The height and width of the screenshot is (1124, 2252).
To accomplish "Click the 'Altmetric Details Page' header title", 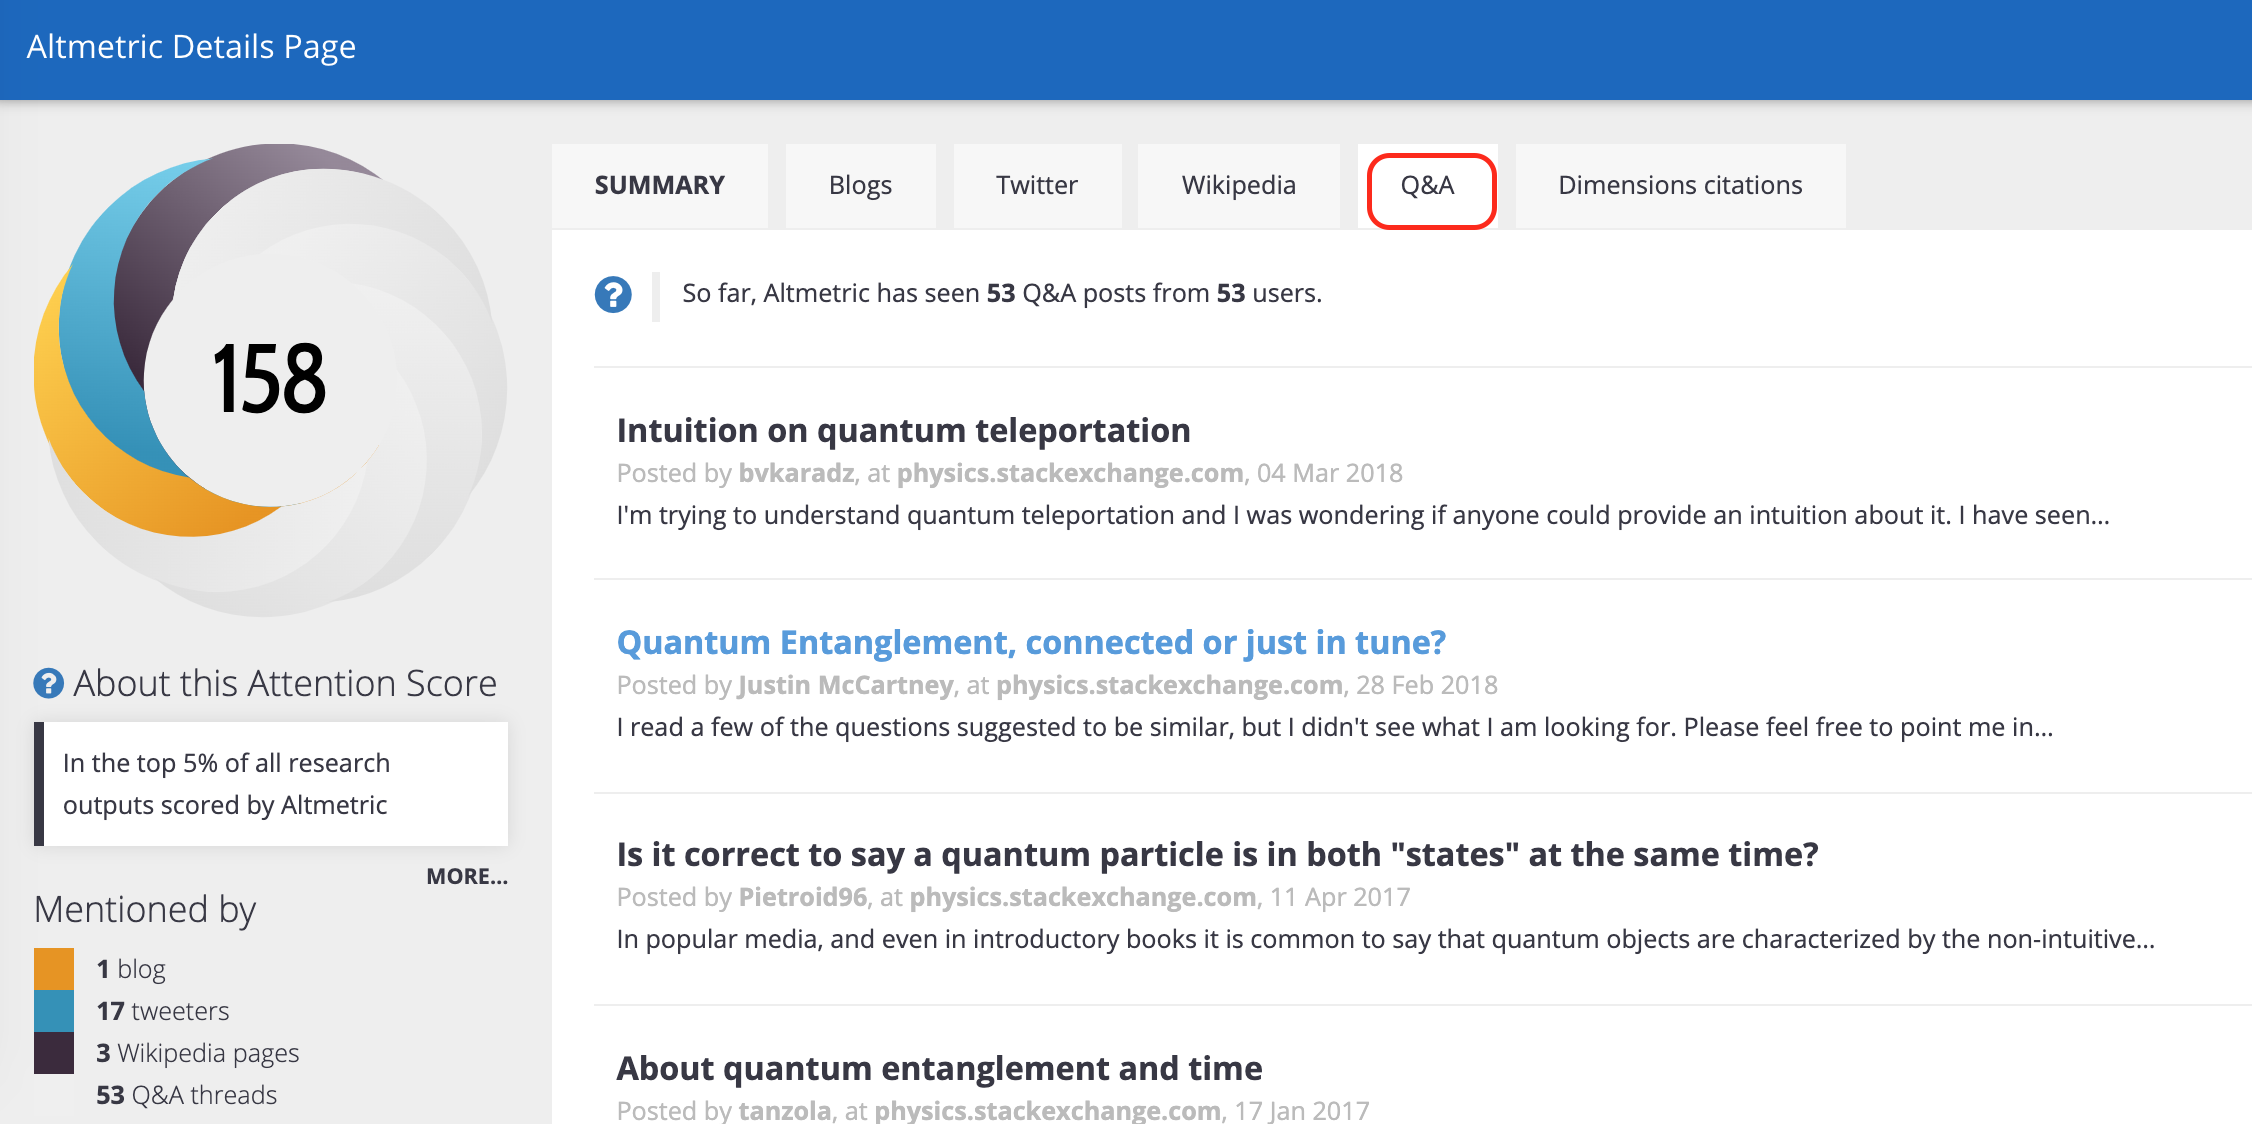I will coord(191,47).
